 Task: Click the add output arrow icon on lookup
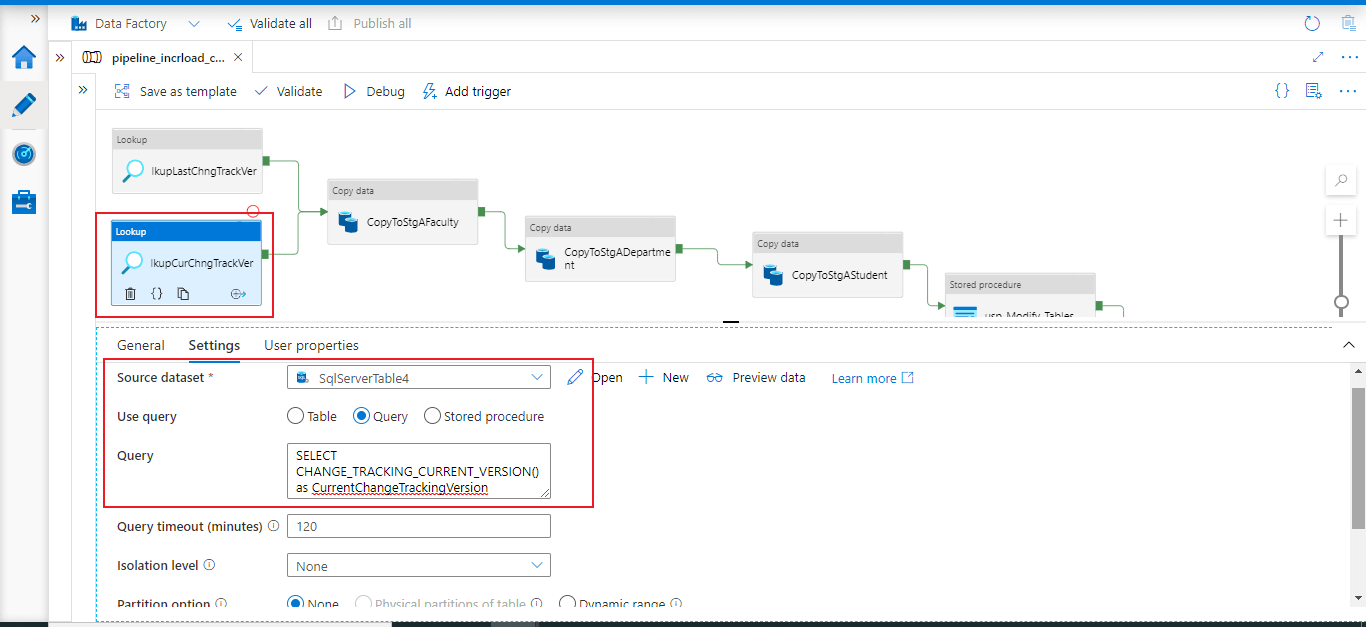tap(238, 294)
